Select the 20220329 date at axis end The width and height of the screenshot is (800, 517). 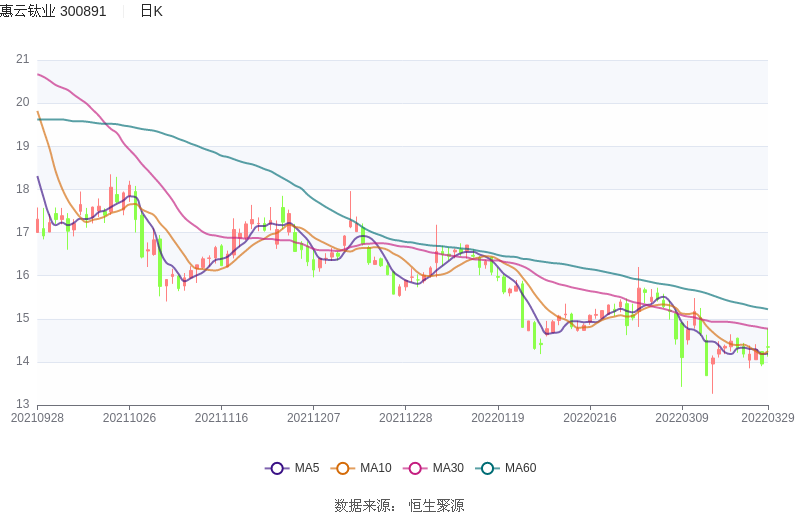point(768,418)
